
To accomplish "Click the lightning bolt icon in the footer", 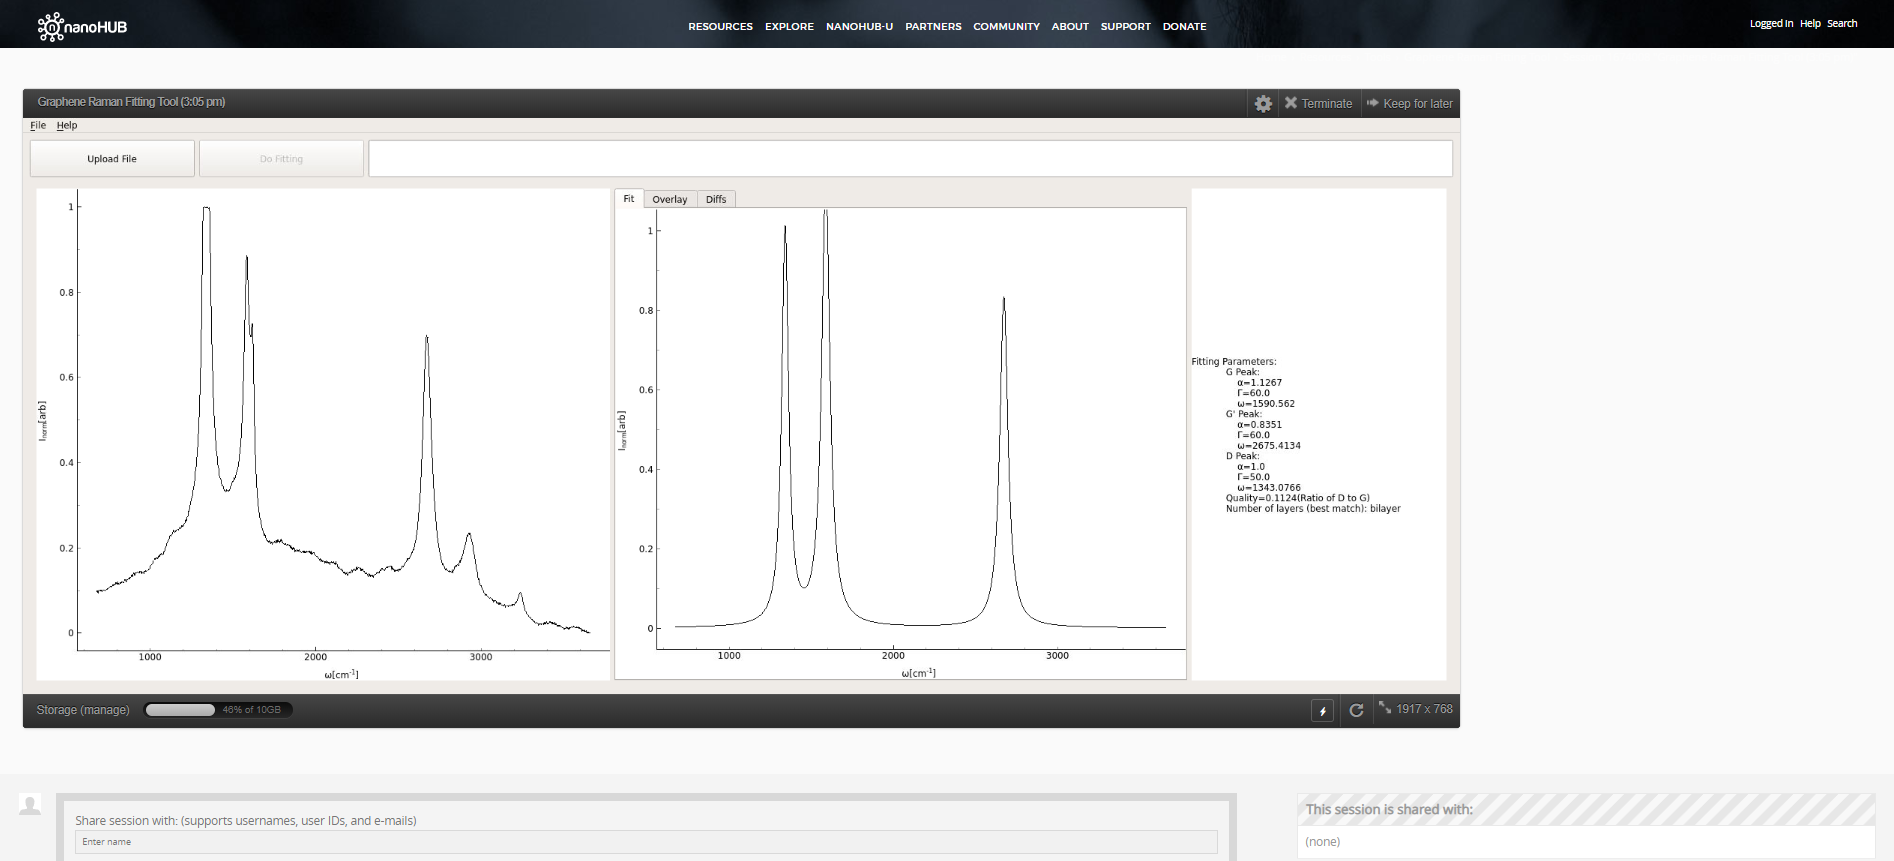I will (x=1322, y=711).
